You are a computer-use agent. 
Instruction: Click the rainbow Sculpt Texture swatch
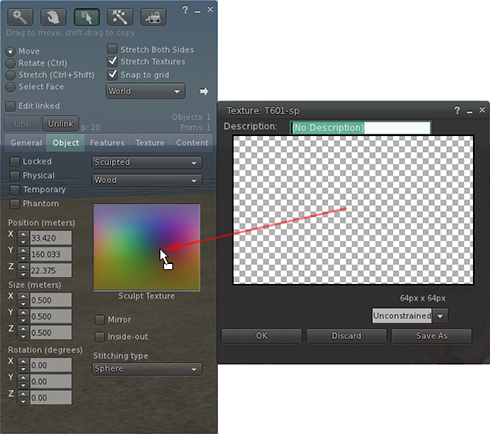click(x=147, y=247)
